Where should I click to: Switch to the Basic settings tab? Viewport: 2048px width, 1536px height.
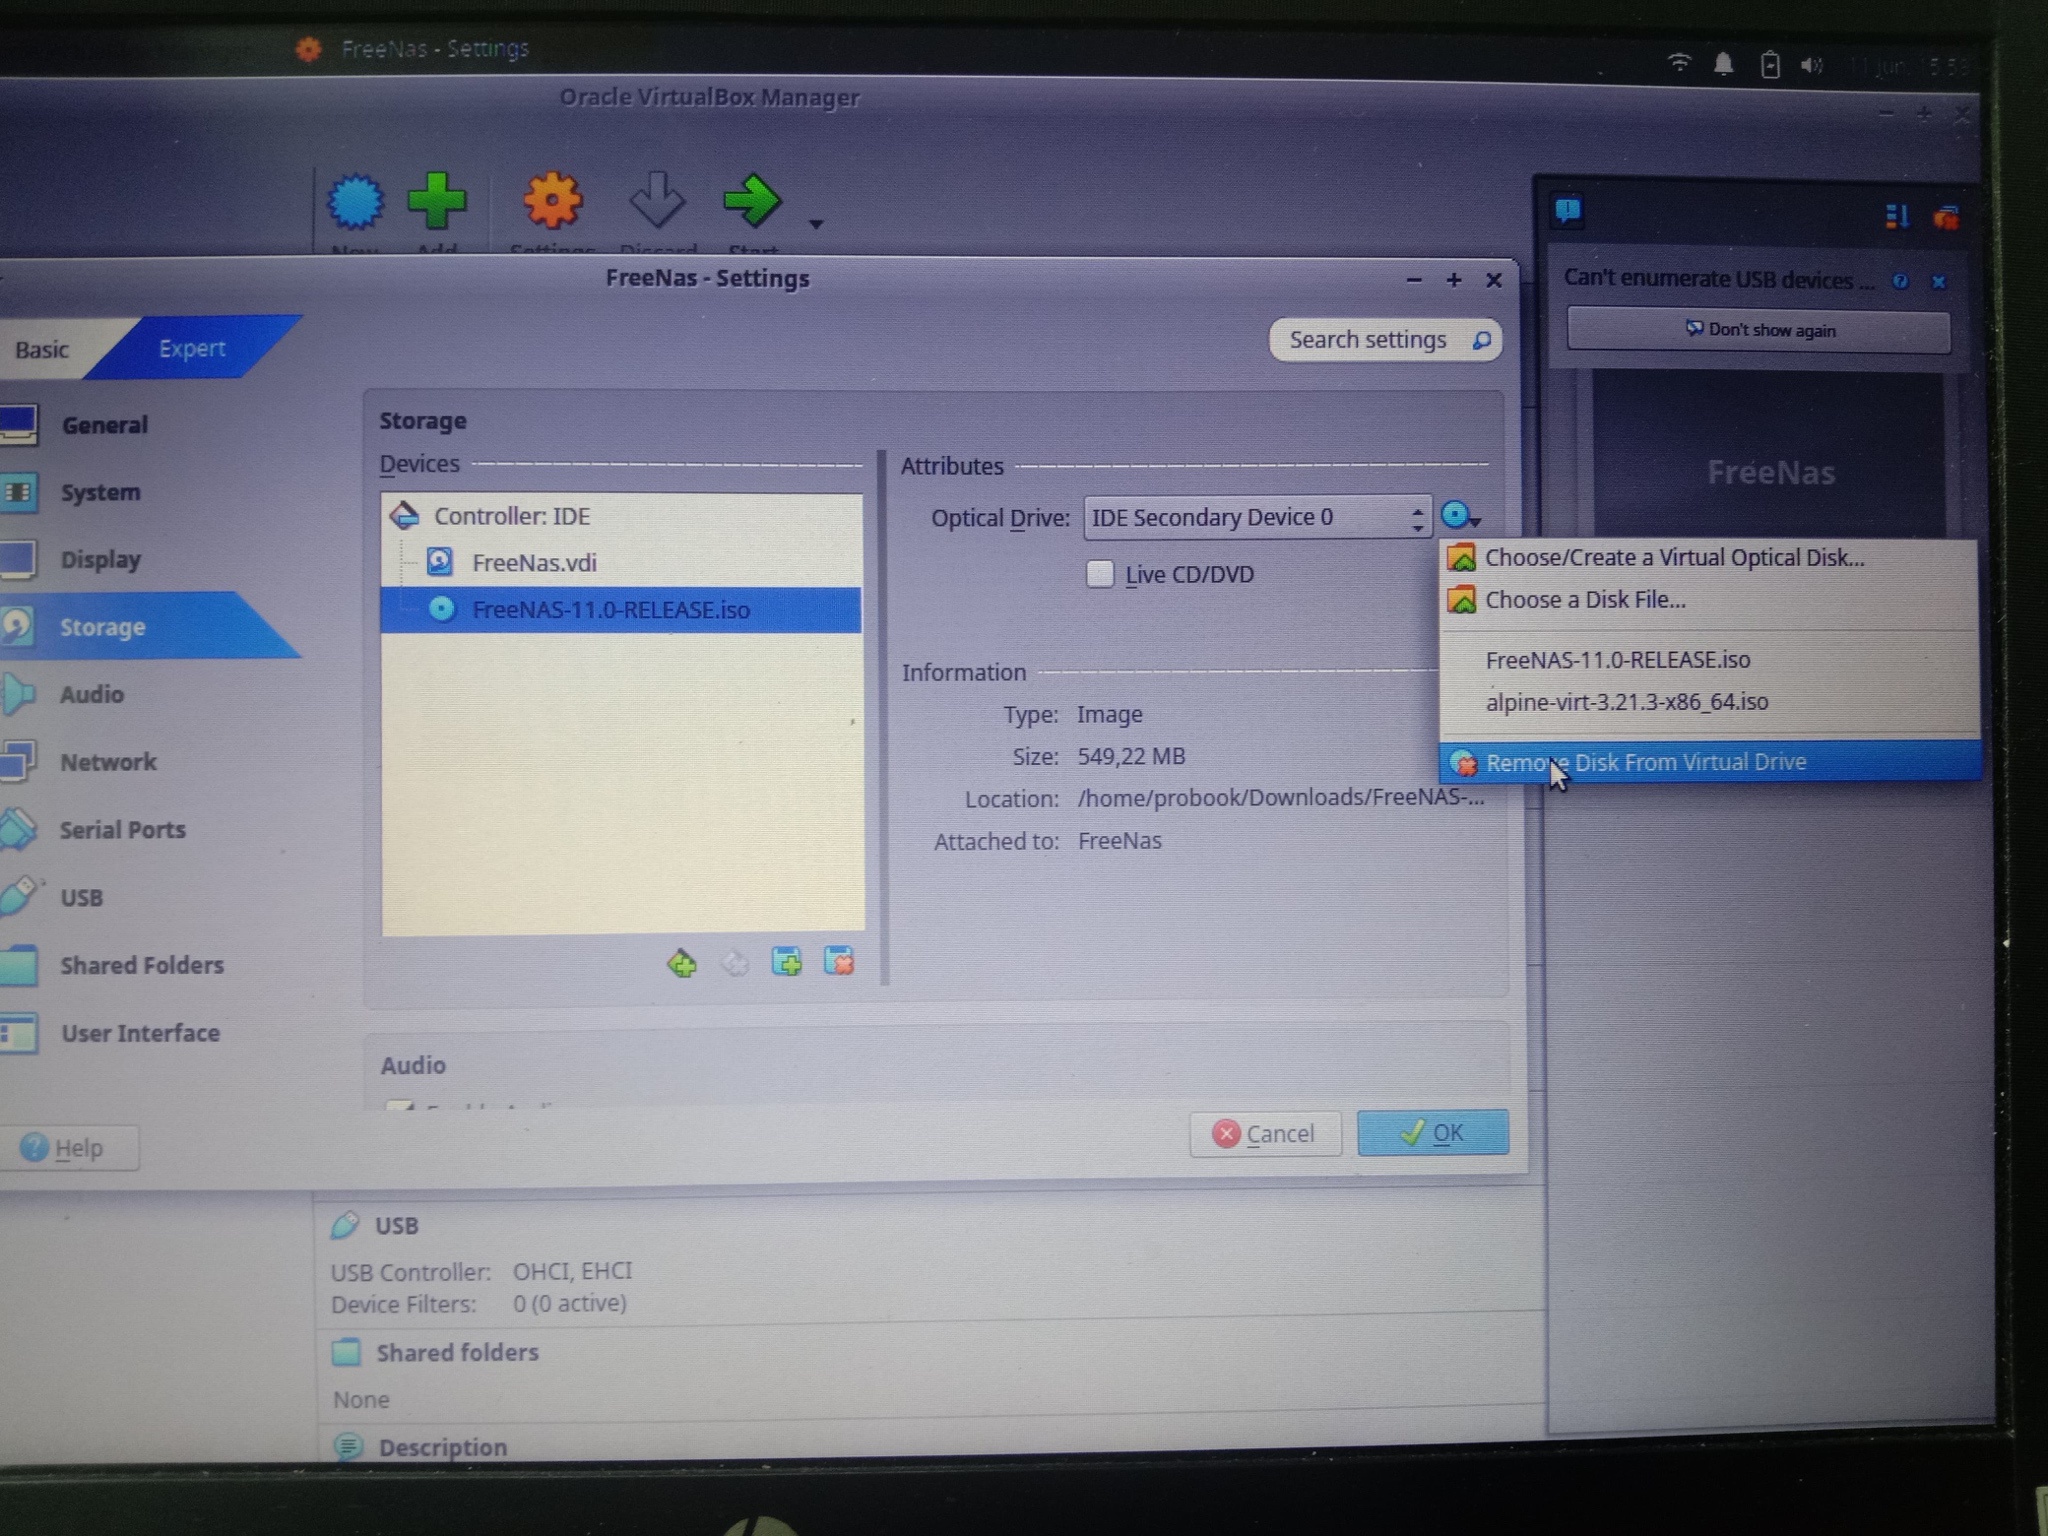(42, 349)
